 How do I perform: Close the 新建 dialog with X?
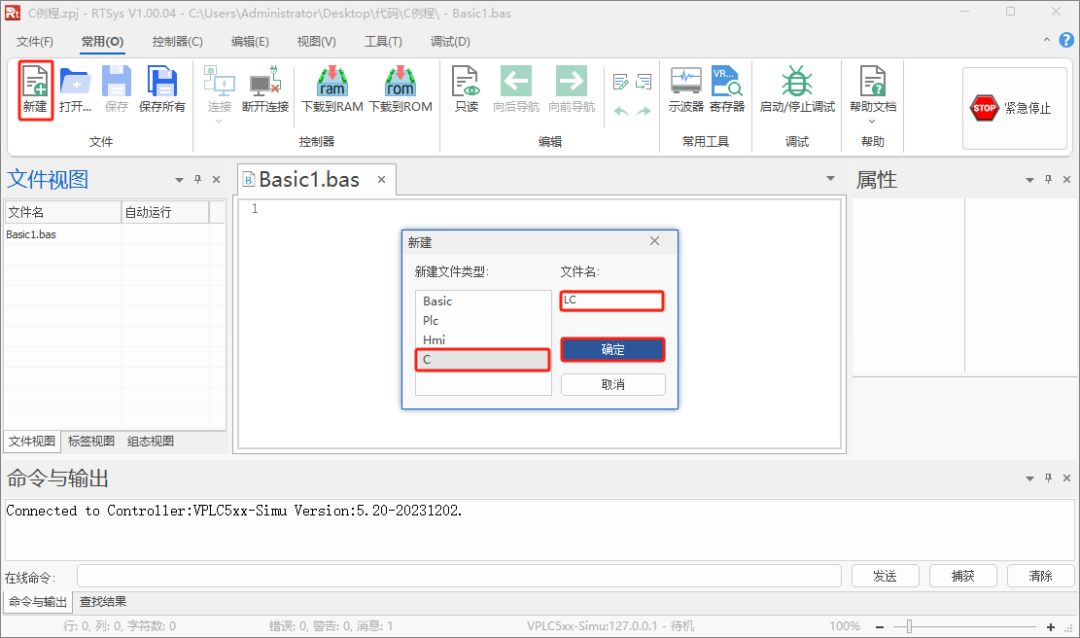click(654, 240)
